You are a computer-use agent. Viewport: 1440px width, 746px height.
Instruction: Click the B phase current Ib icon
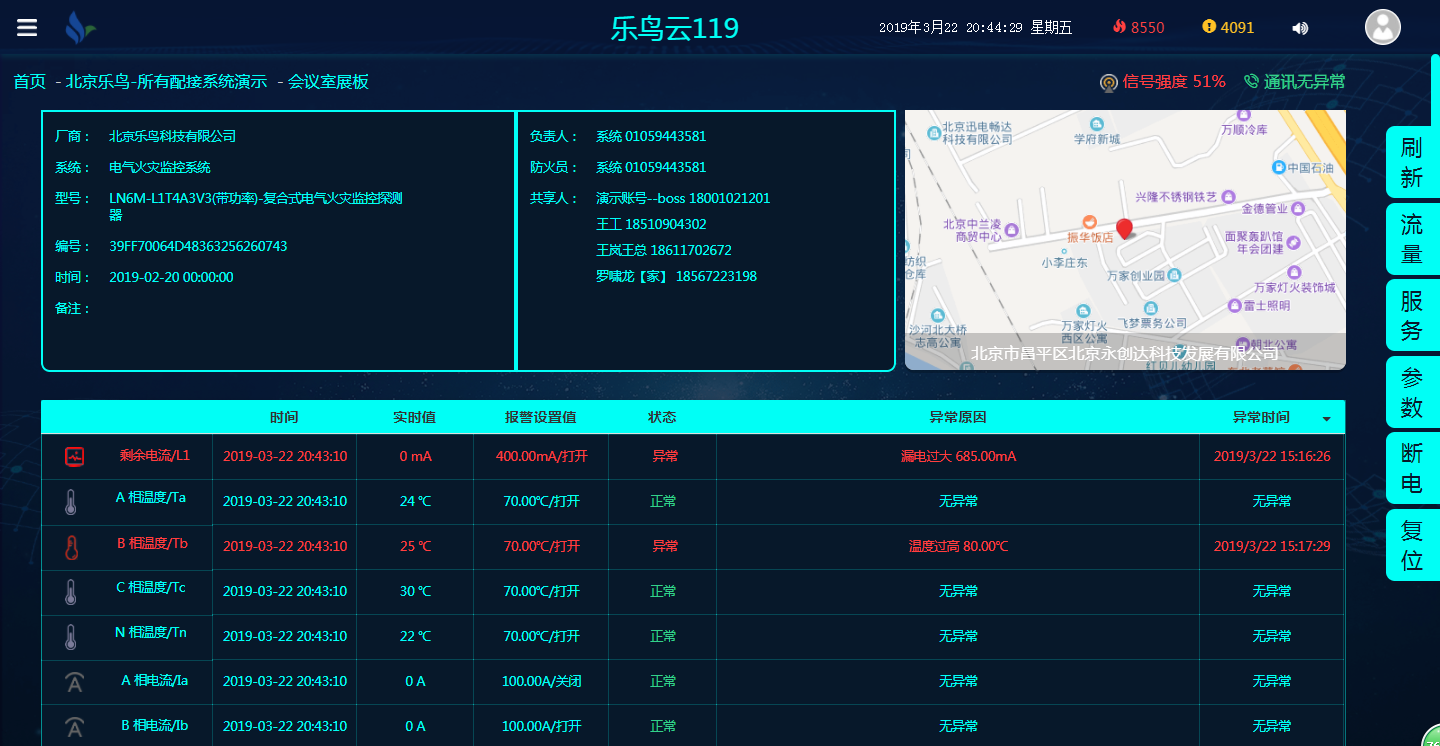pos(75,727)
